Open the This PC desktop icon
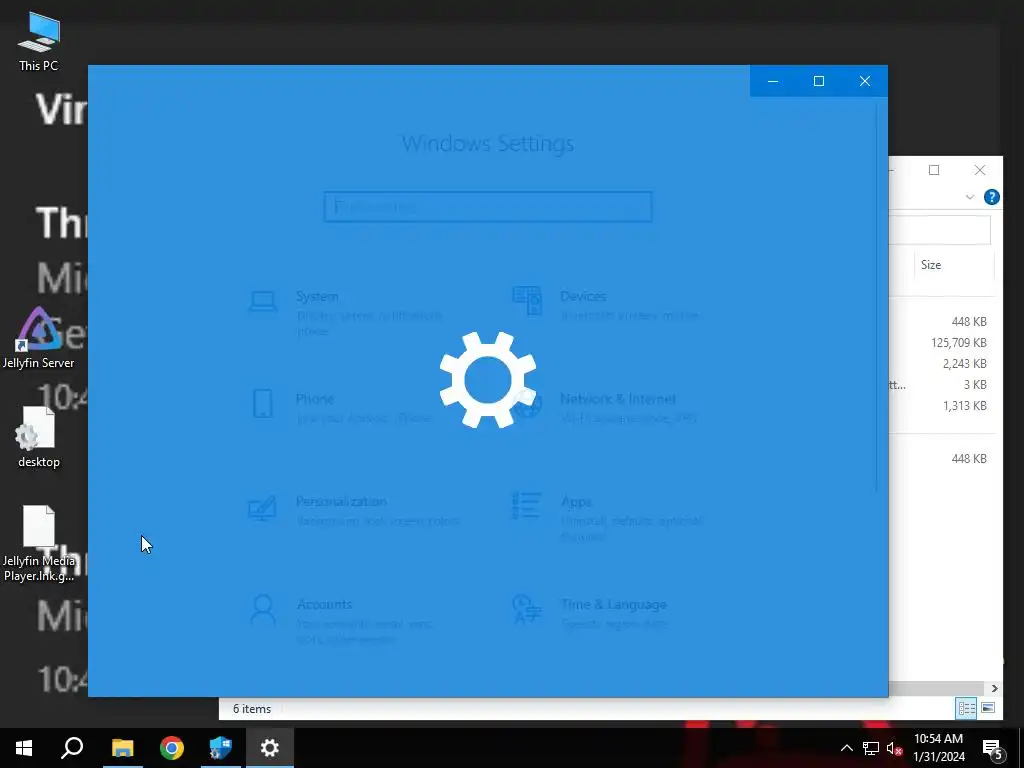This screenshot has height=768, width=1024. tap(39, 42)
